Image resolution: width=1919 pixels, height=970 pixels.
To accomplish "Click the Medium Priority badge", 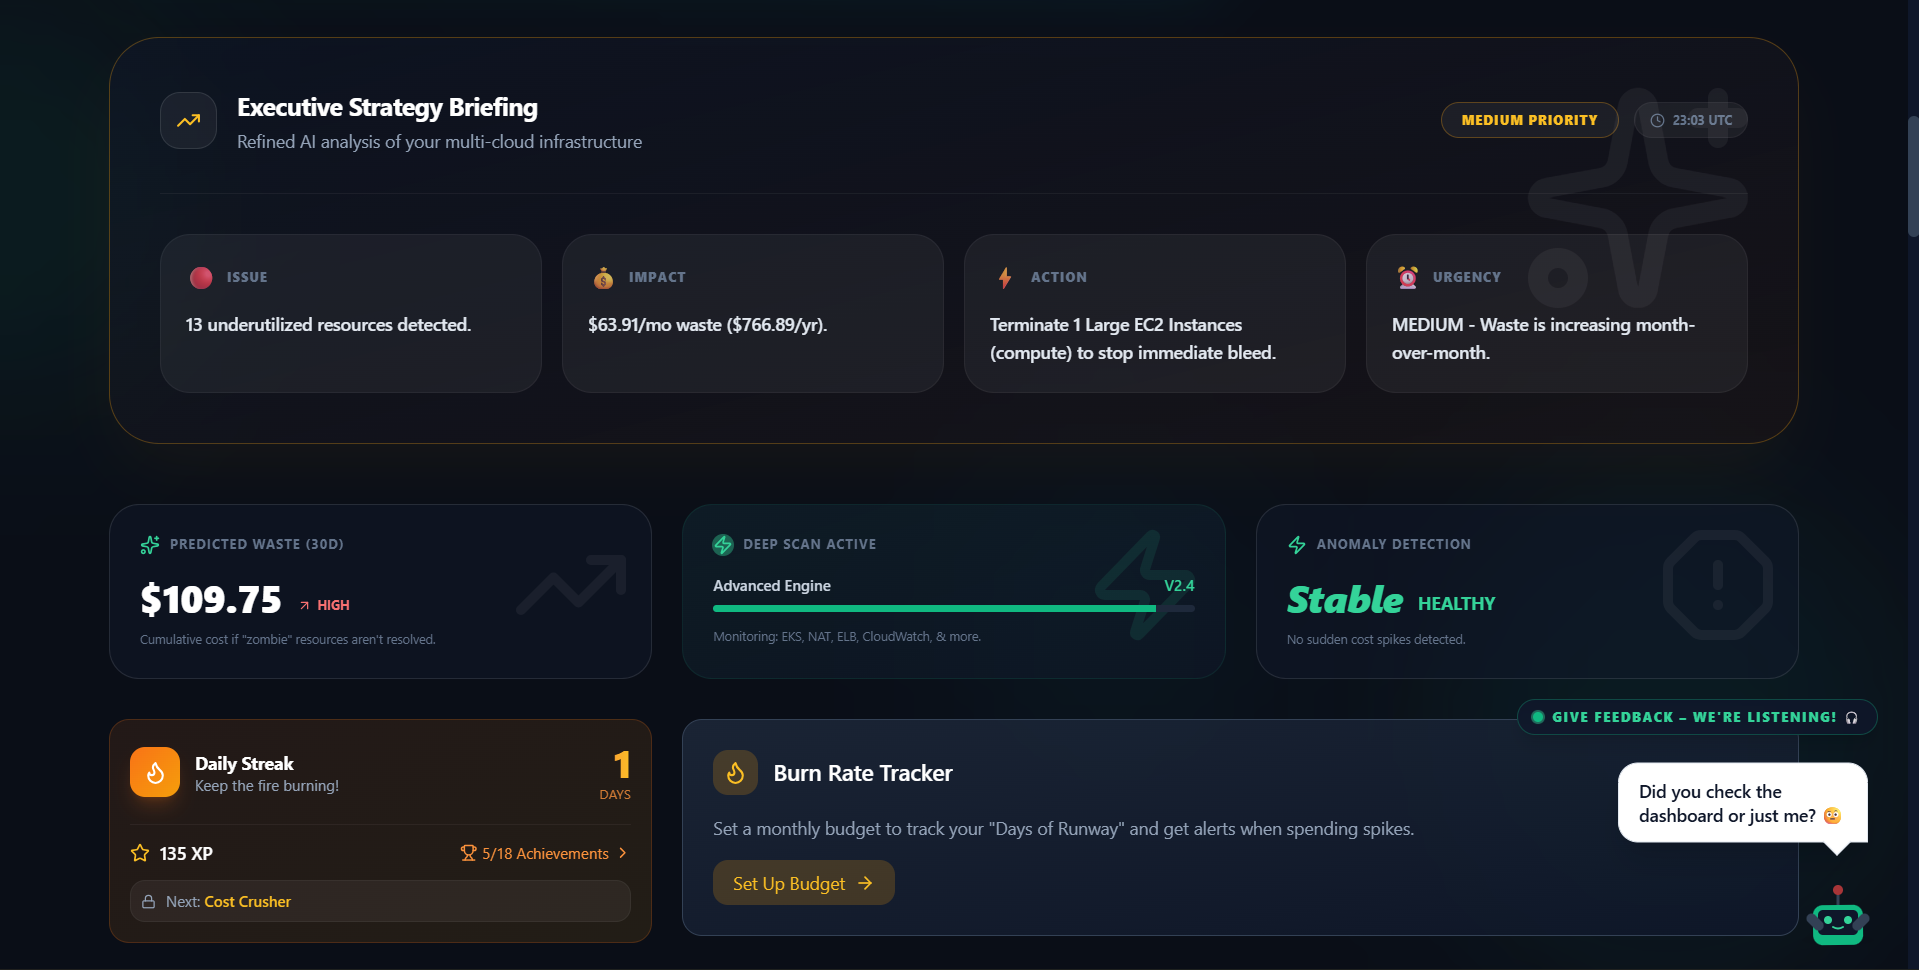I will 1529,120.
